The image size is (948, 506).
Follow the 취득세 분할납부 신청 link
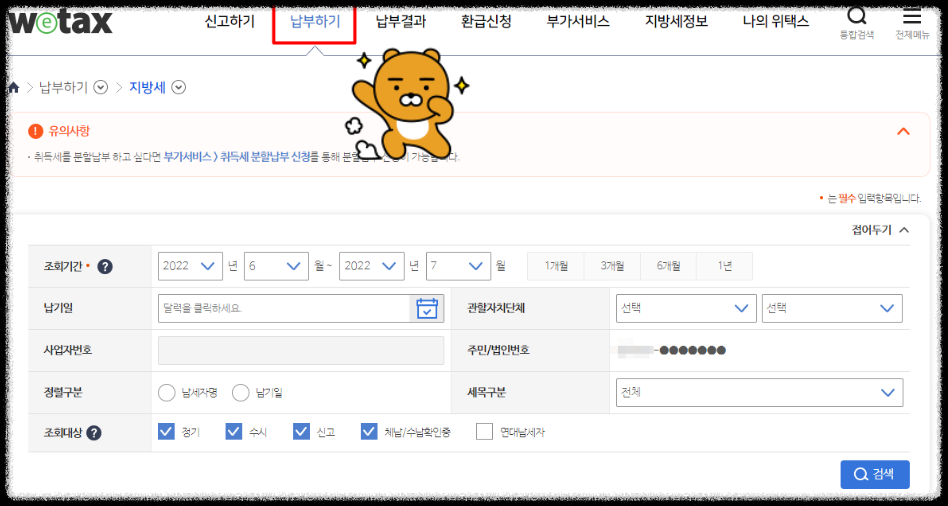(265, 157)
